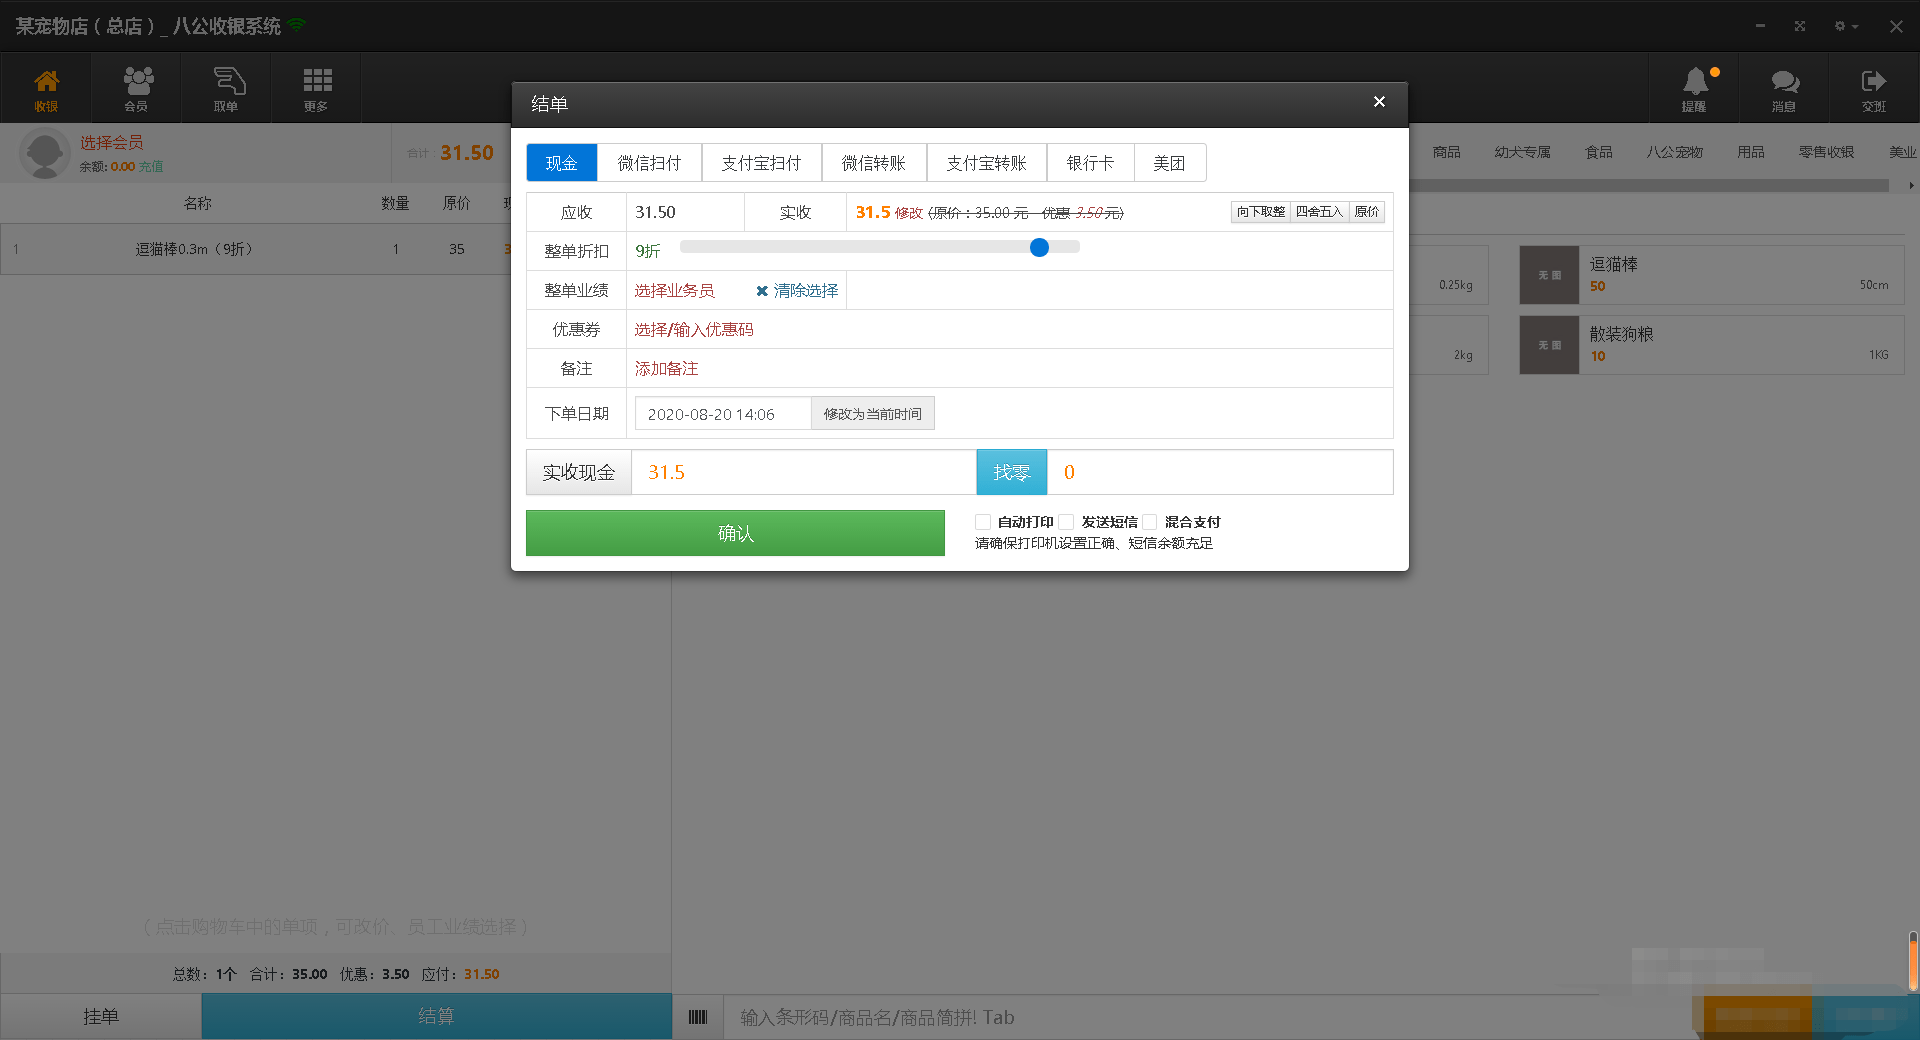Click 选择业务员 link
1920x1040 pixels.
coord(674,291)
